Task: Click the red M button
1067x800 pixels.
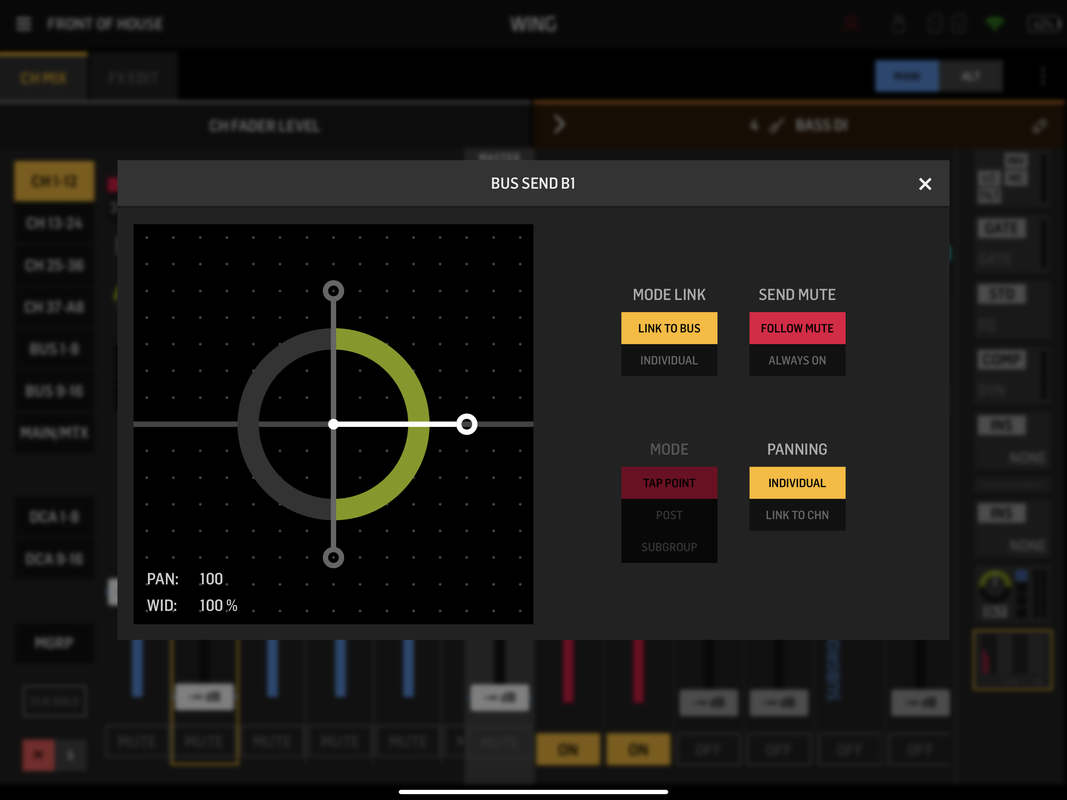Action: pos(39,754)
